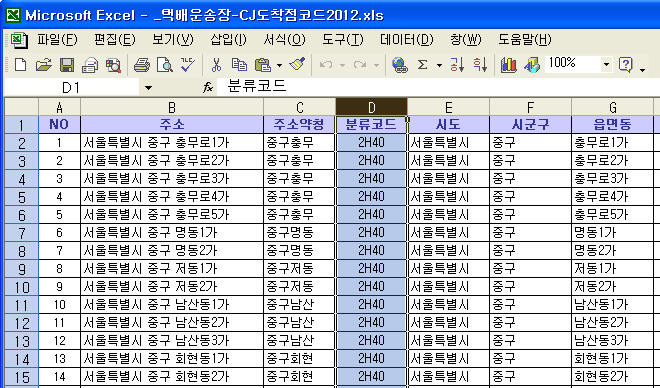Open the 도구(T) menu
Viewport: 660px width, 388px height.
[343, 40]
